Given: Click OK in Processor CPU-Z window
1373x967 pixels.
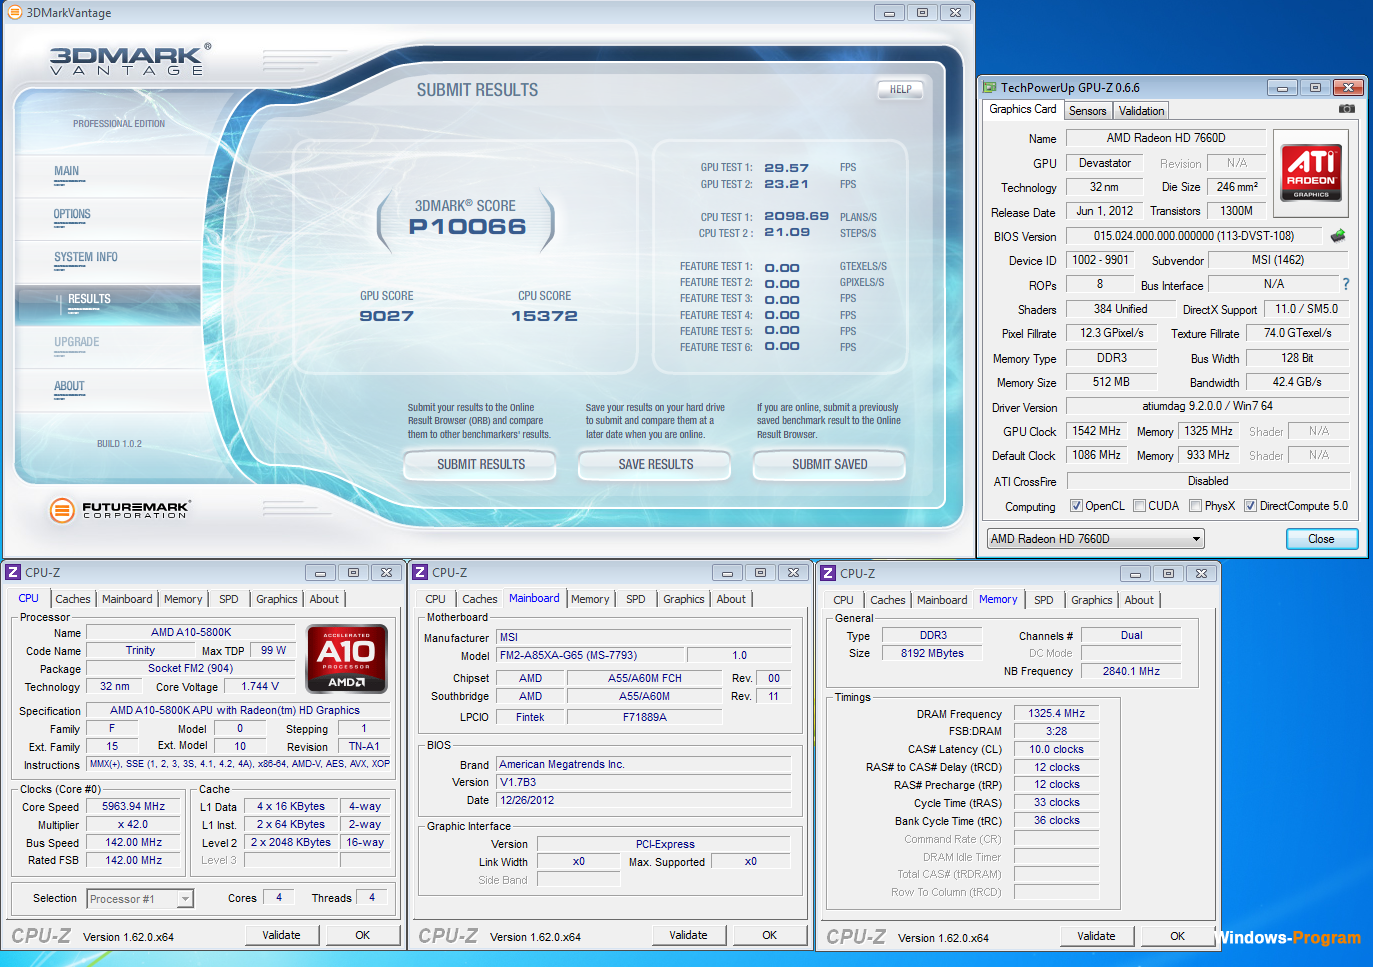Looking at the screenshot, I should [x=362, y=935].
